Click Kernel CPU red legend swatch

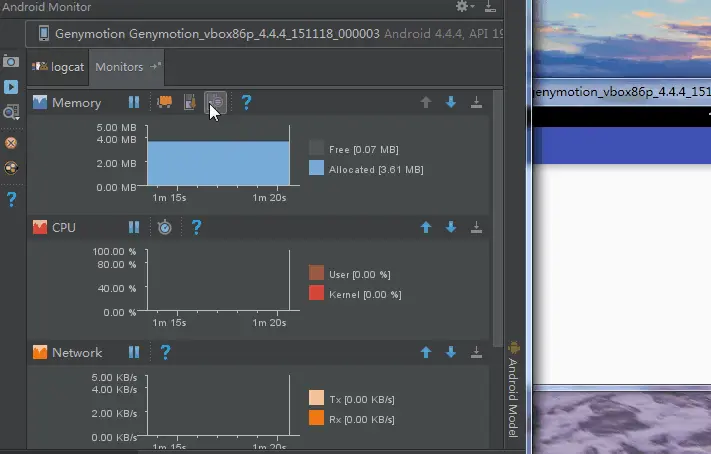click(317, 293)
